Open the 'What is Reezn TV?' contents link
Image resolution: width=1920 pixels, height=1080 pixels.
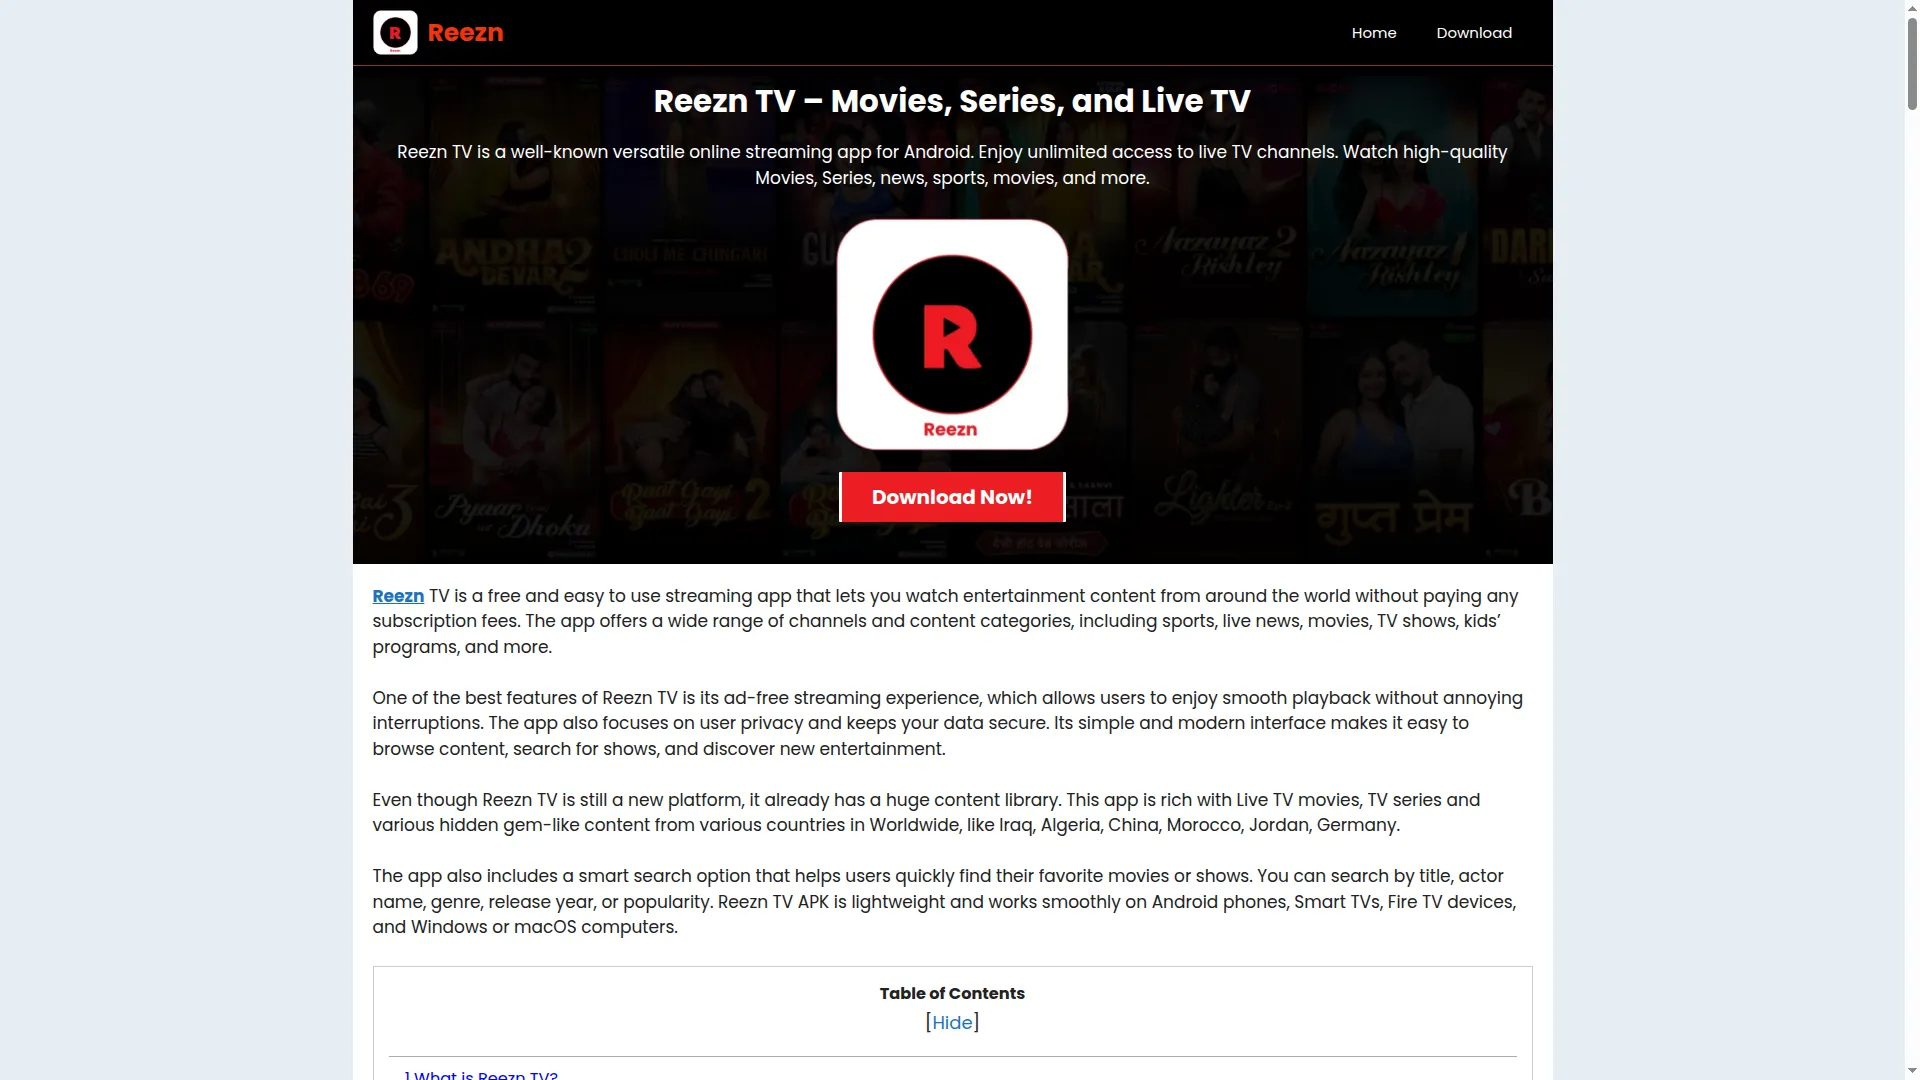(x=481, y=1074)
